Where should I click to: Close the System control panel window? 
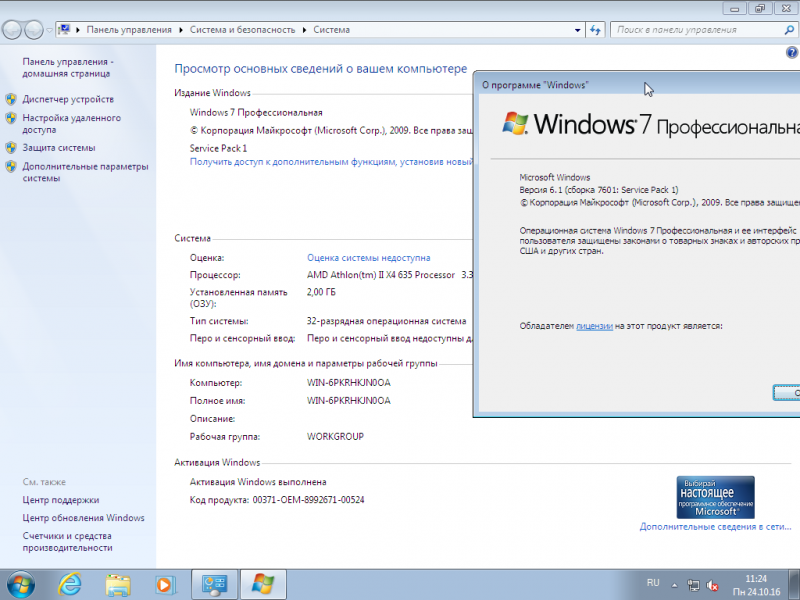787,9
